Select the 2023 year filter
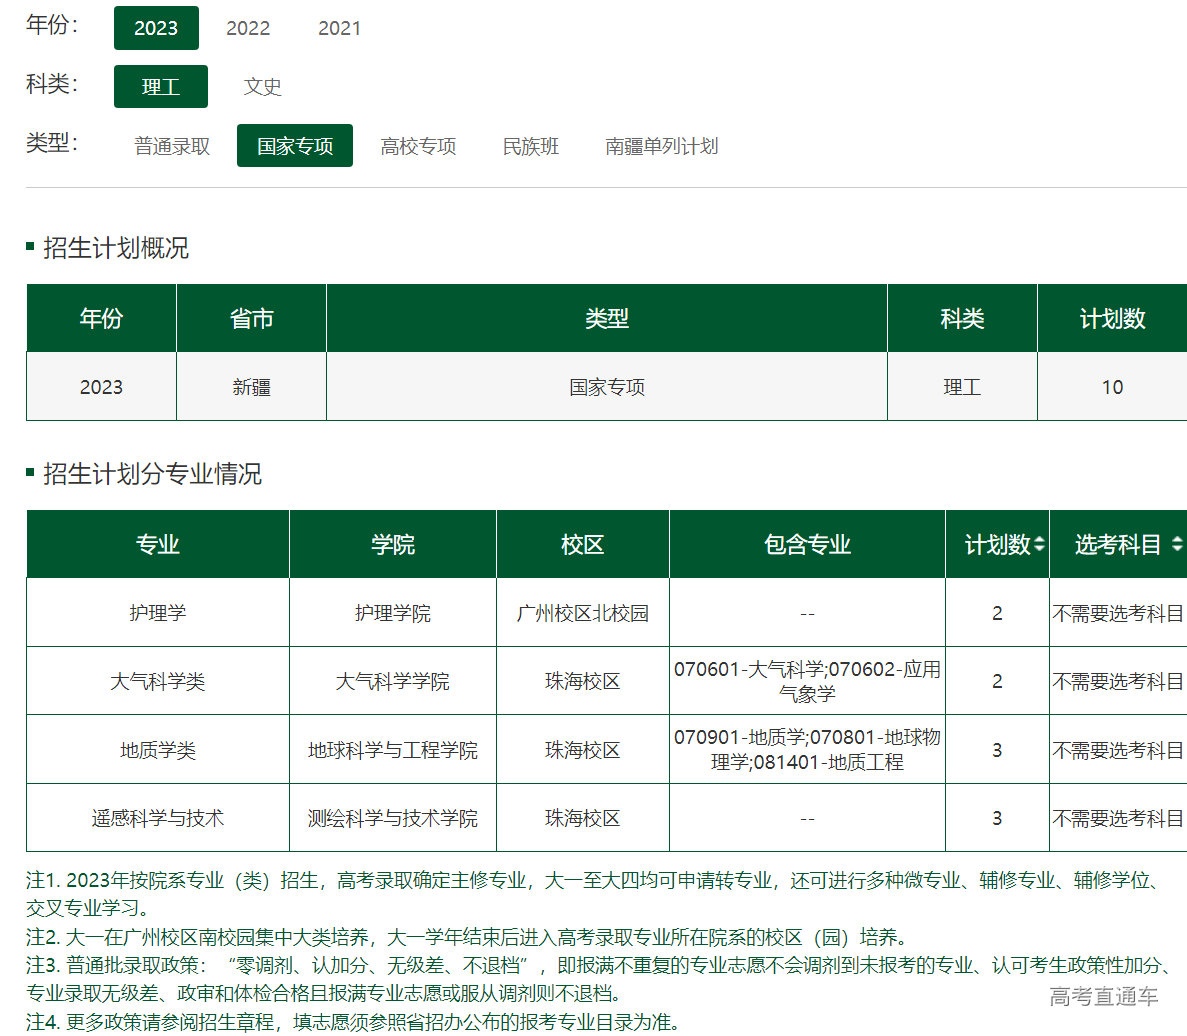 pos(156,28)
